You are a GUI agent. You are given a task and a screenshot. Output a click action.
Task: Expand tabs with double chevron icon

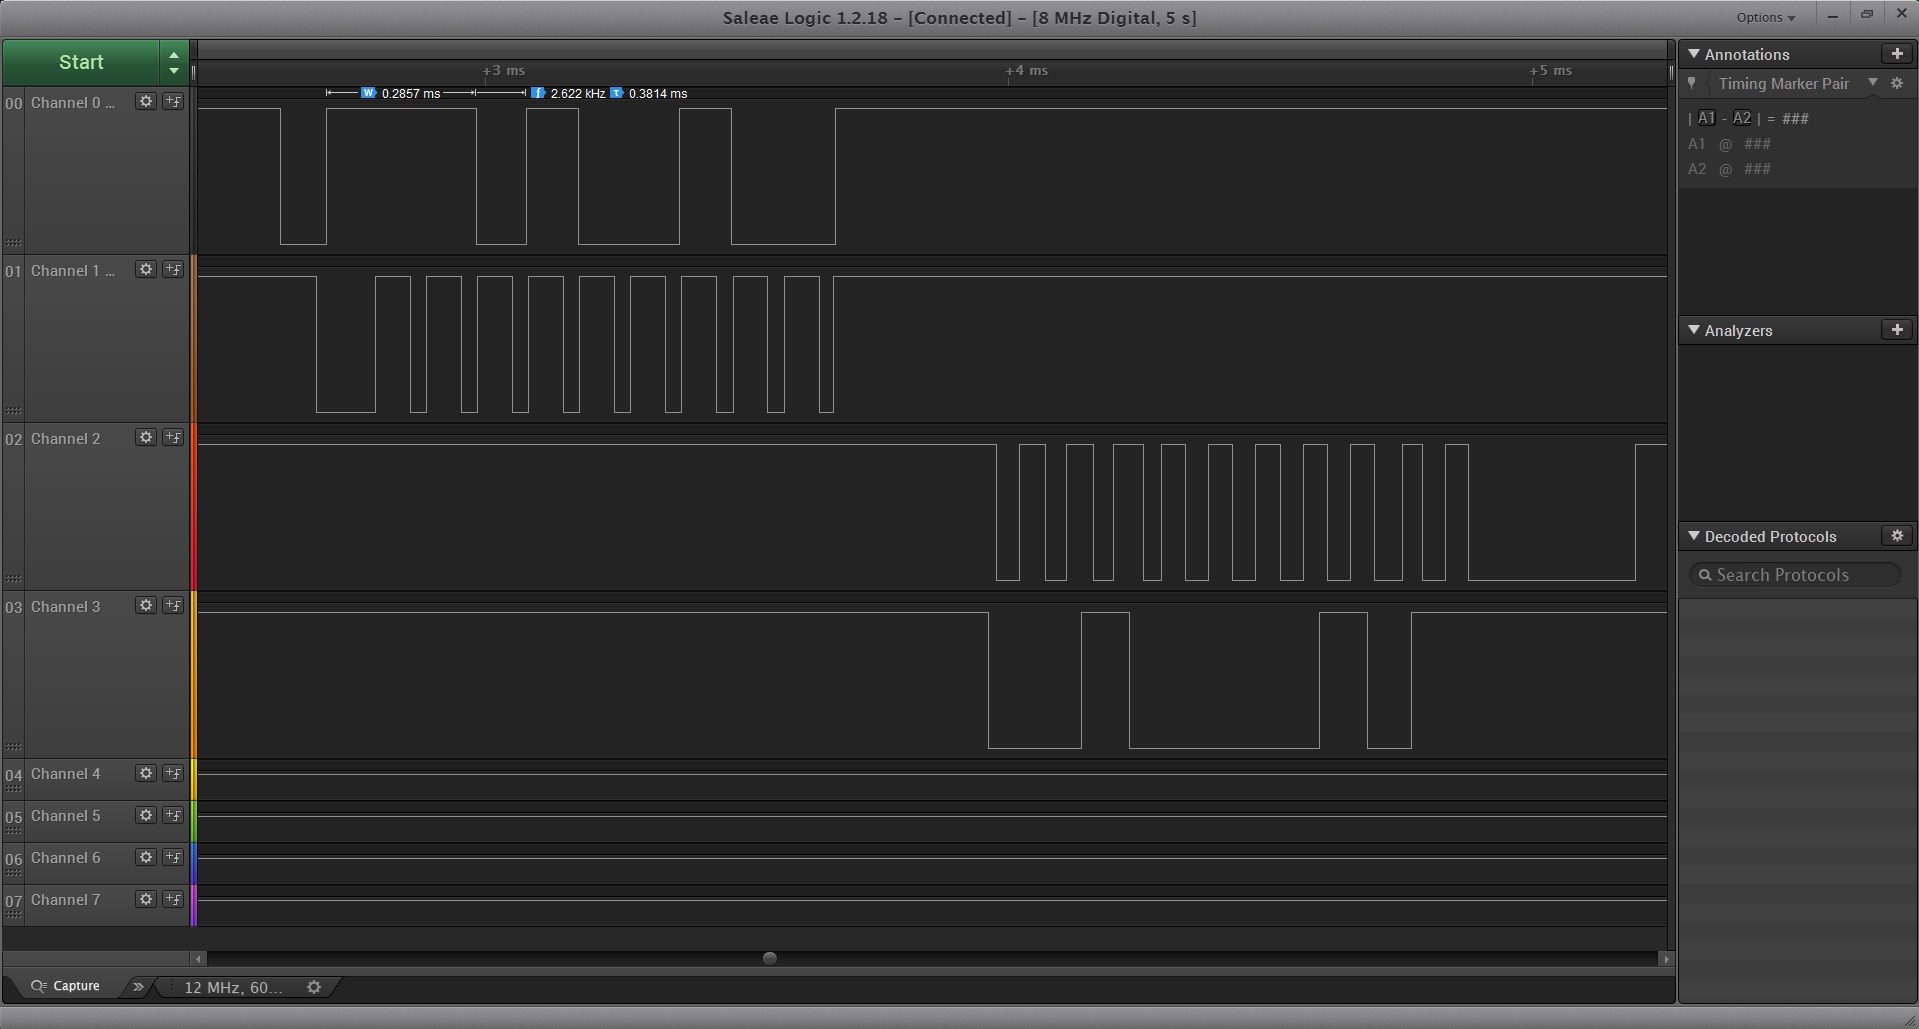click(138, 987)
